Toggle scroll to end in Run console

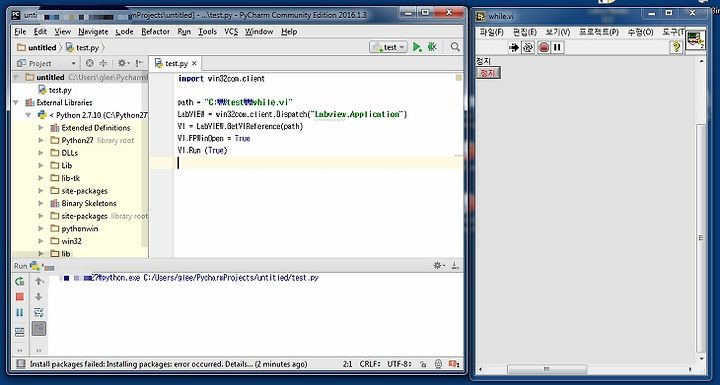(39, 328)
